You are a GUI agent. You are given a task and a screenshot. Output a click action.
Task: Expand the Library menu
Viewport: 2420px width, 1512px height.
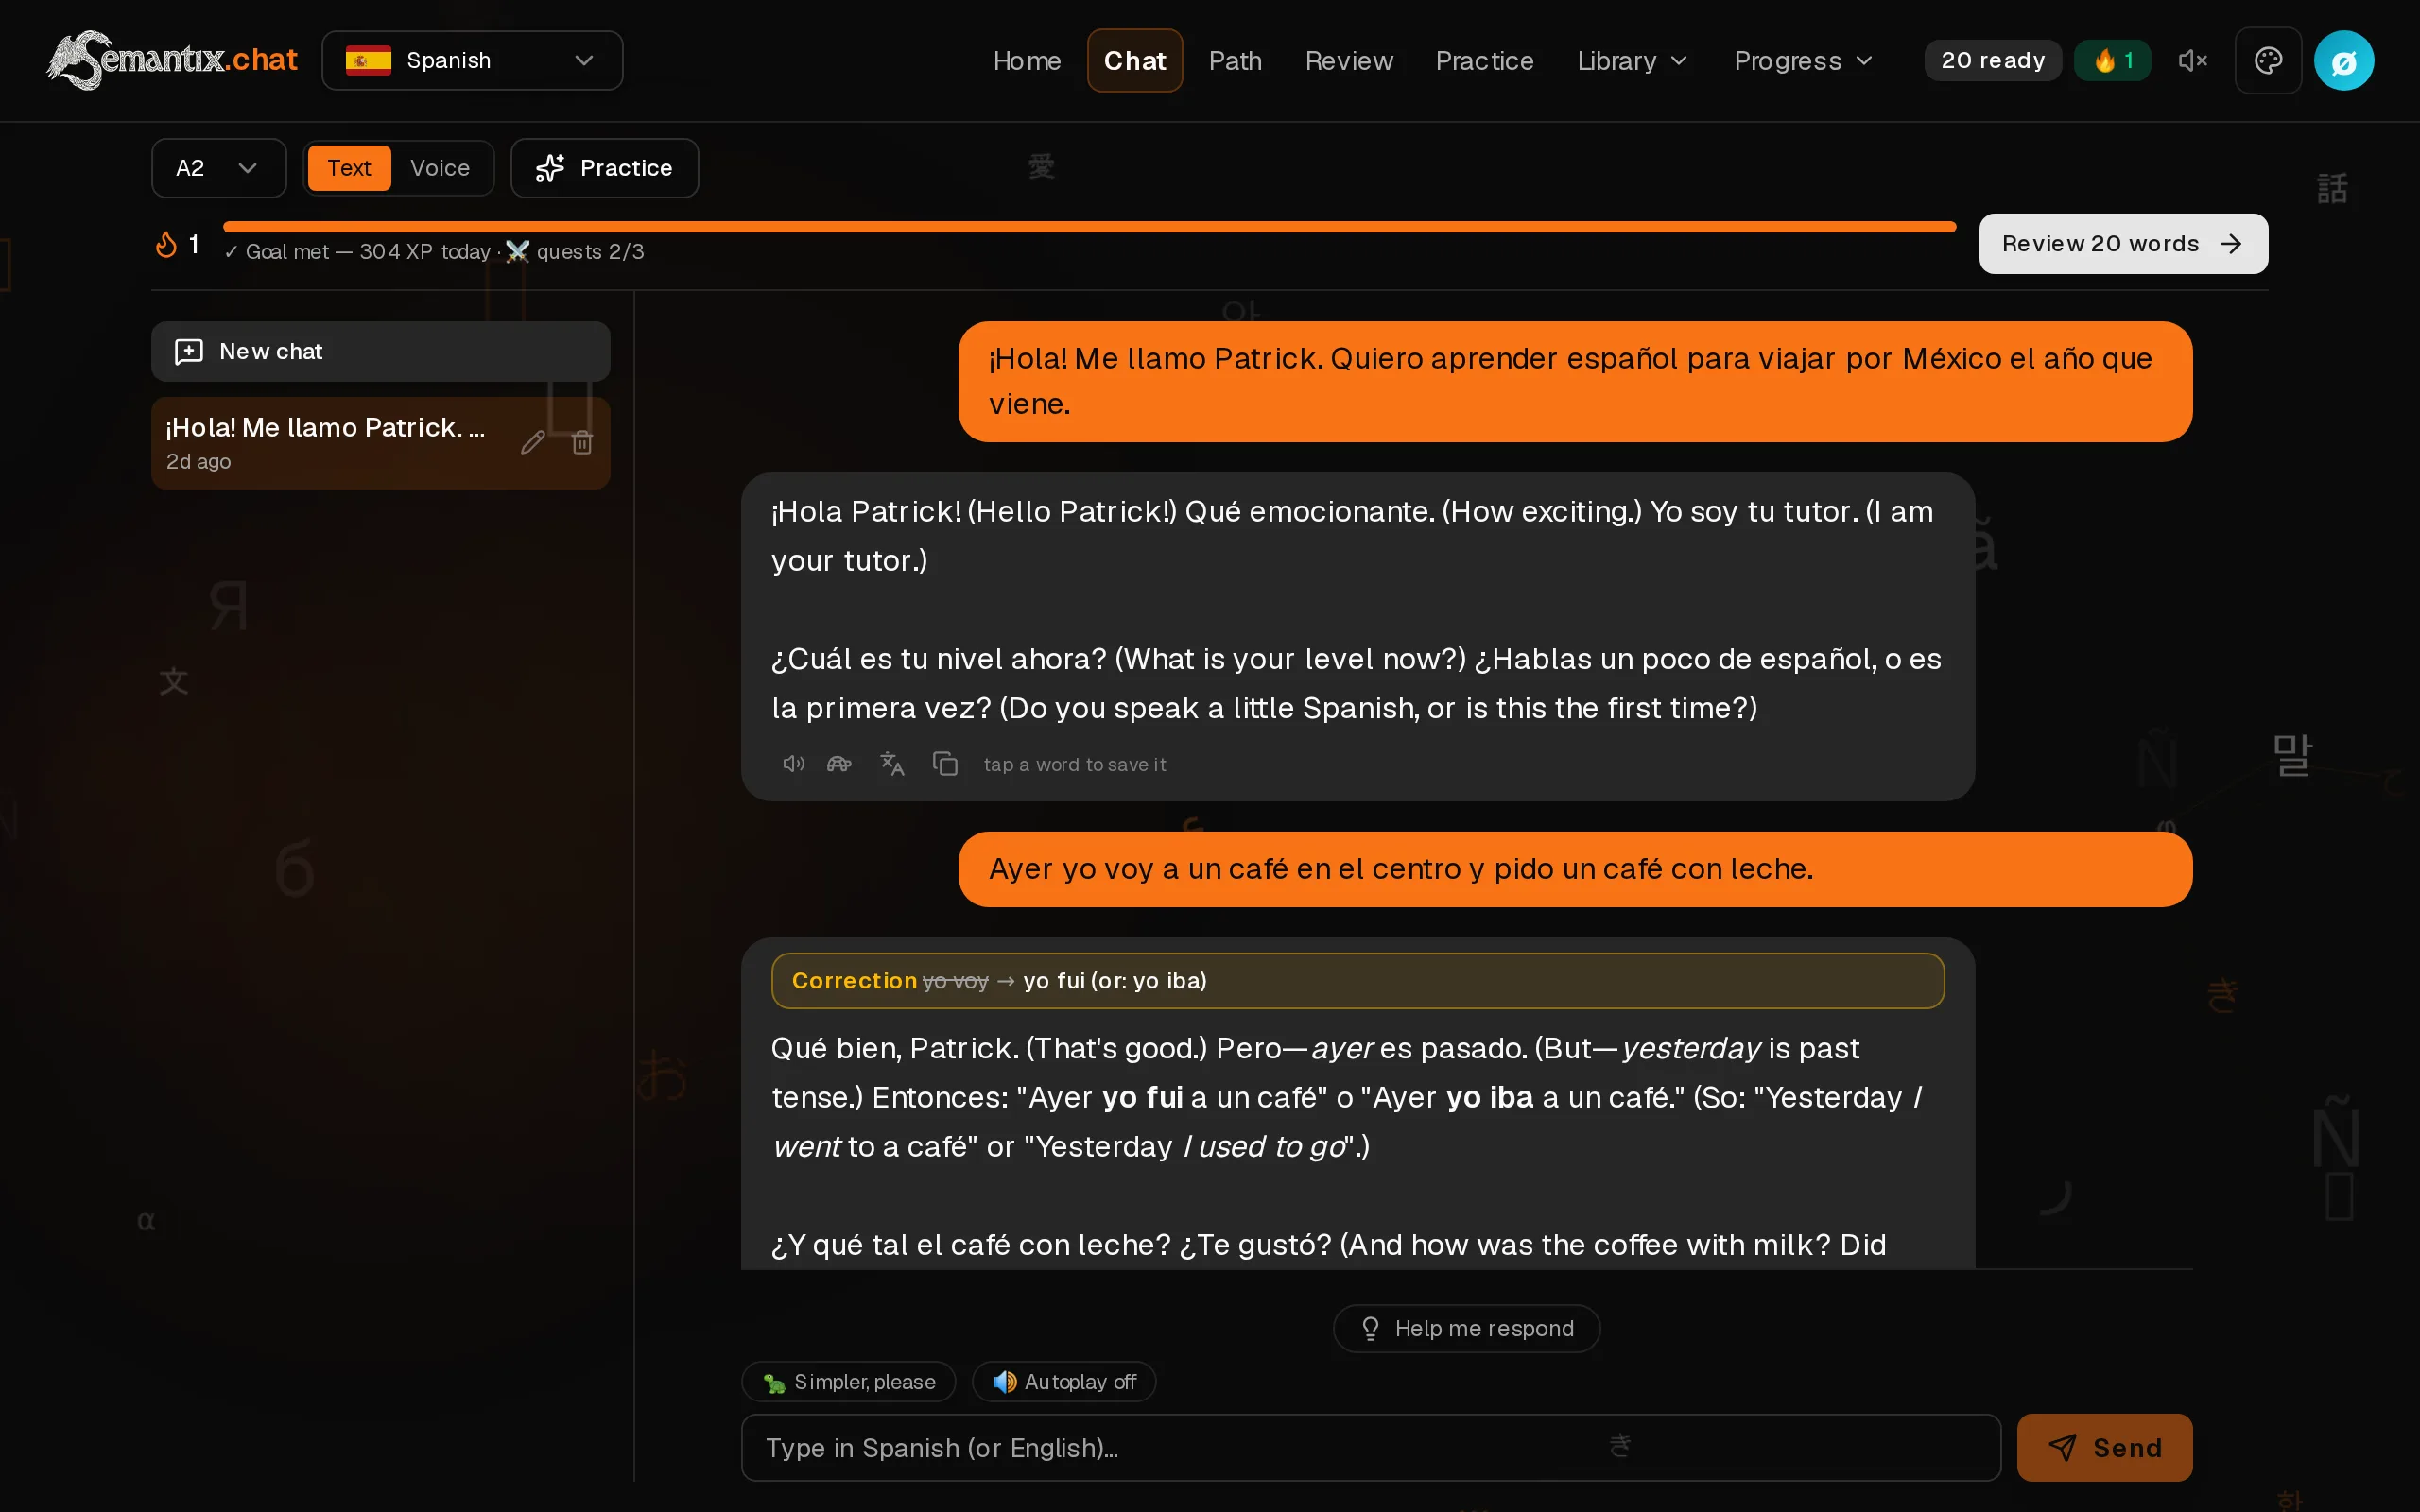[1632, 60]
